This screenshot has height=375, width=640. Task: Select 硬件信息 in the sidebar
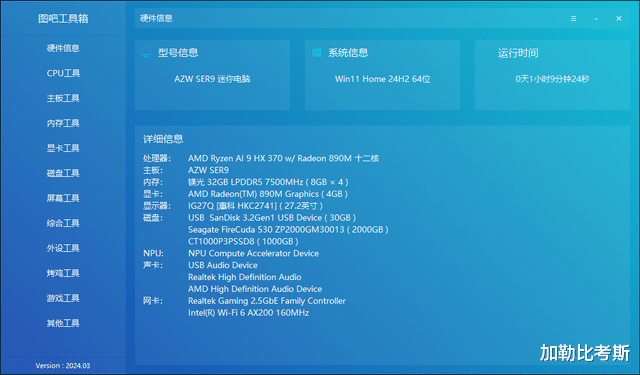tap(63, 48)
